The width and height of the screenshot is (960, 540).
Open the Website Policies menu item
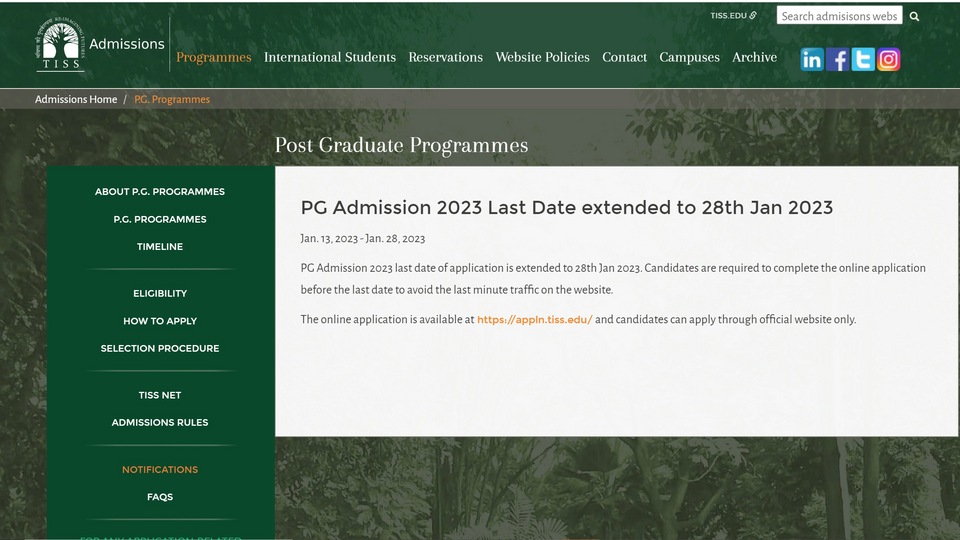coord(542,57)
